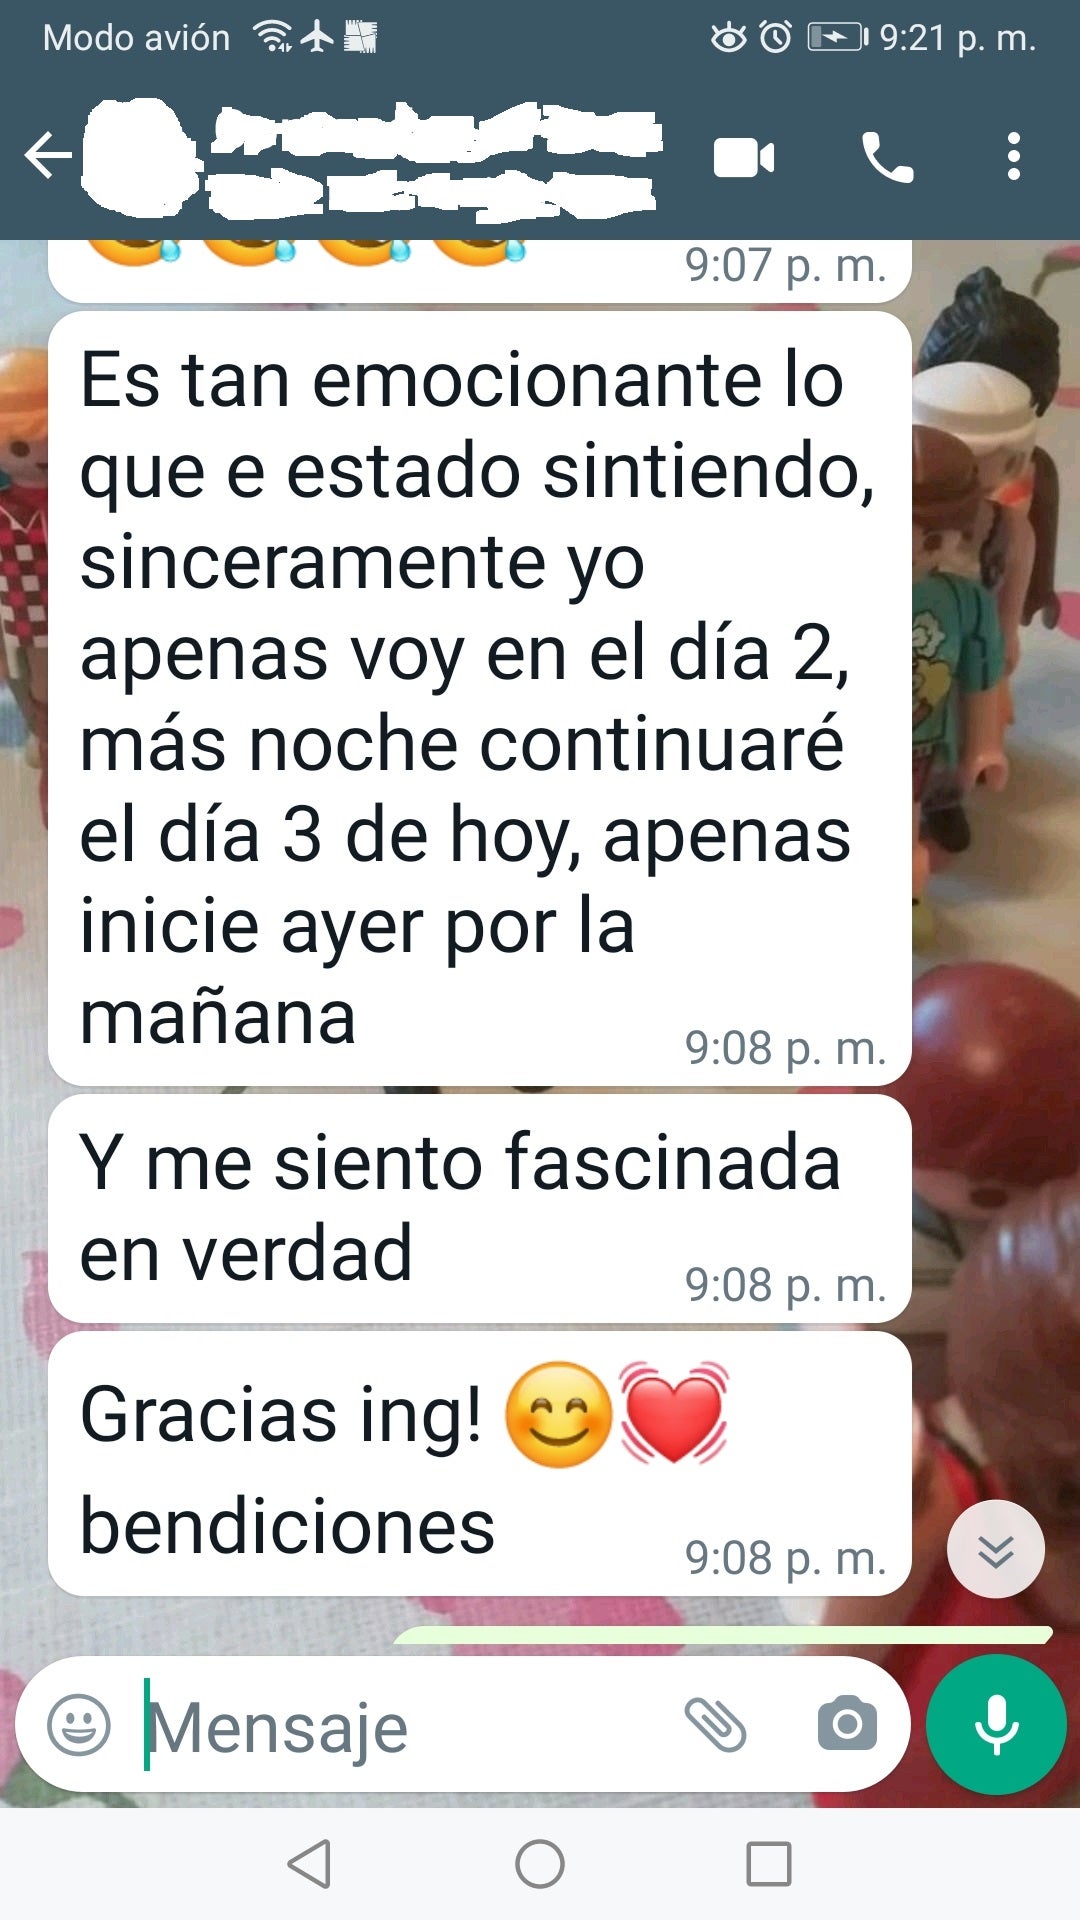1080x1920 pixels.
Task: Open recent apps square button
Action: point(769,1864)
